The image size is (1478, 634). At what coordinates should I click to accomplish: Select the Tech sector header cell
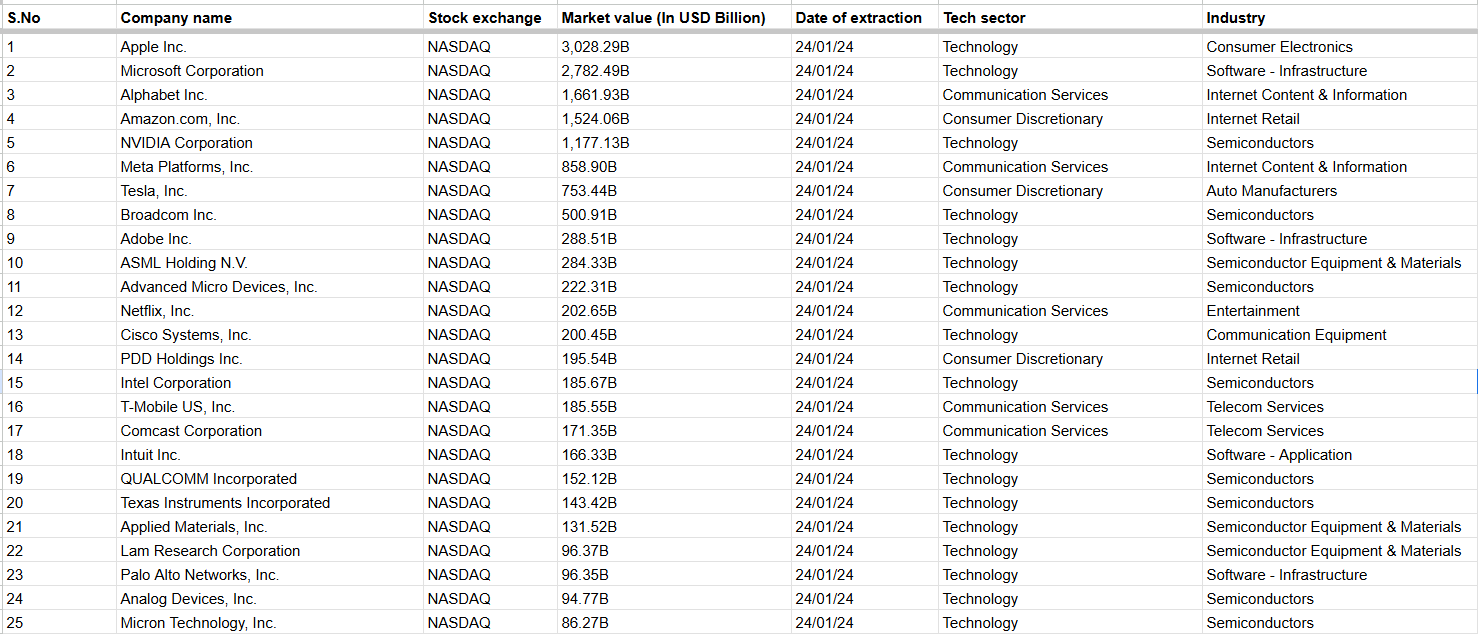tap(1070, 17)
